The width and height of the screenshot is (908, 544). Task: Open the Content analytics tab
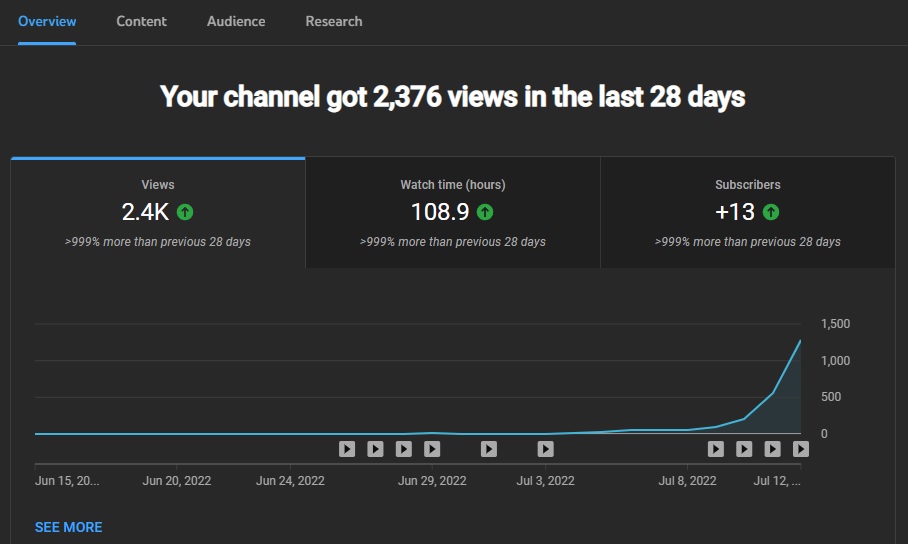(141, 21)
